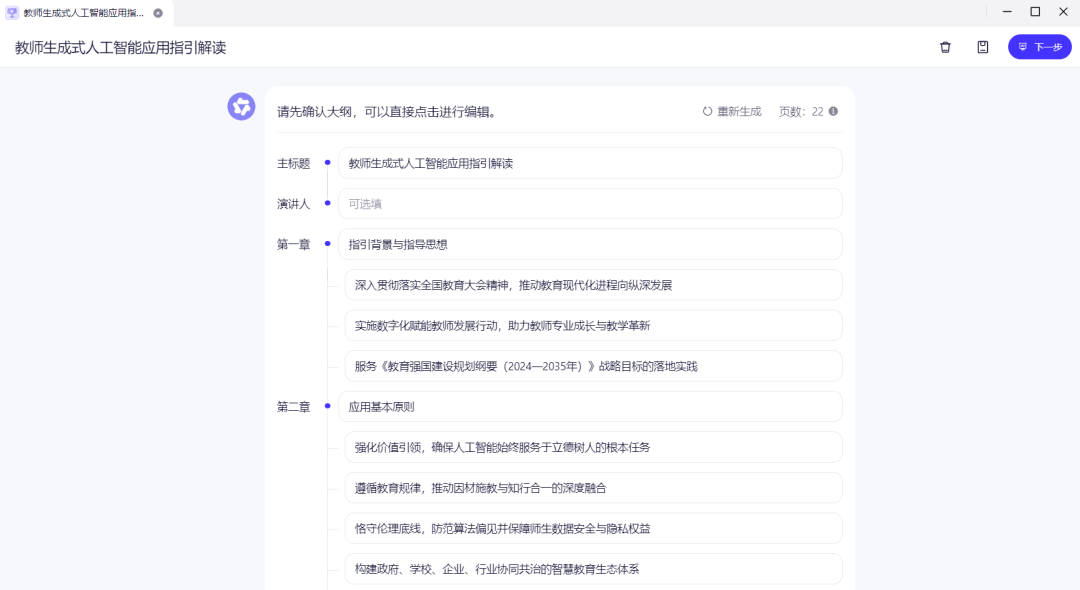Save the outline via the save icon
The height and width of the screenshot is (590, 1080).
[982, 47]
